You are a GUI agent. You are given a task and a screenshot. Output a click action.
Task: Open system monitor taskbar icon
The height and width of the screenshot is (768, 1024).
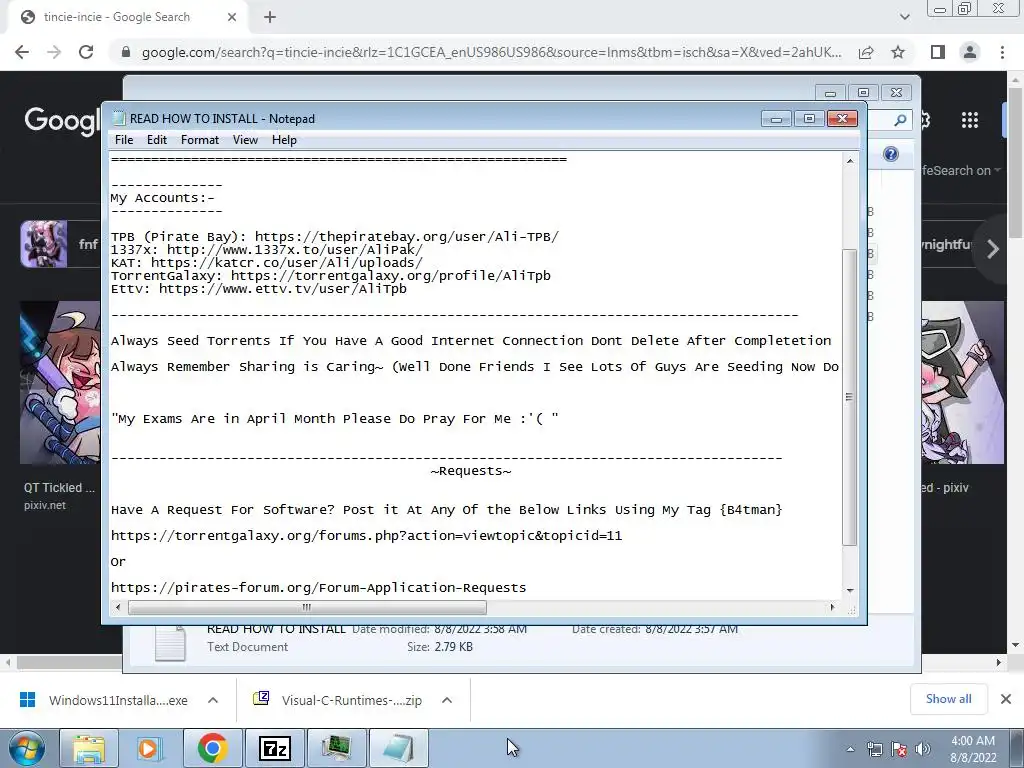pos(336,748)
